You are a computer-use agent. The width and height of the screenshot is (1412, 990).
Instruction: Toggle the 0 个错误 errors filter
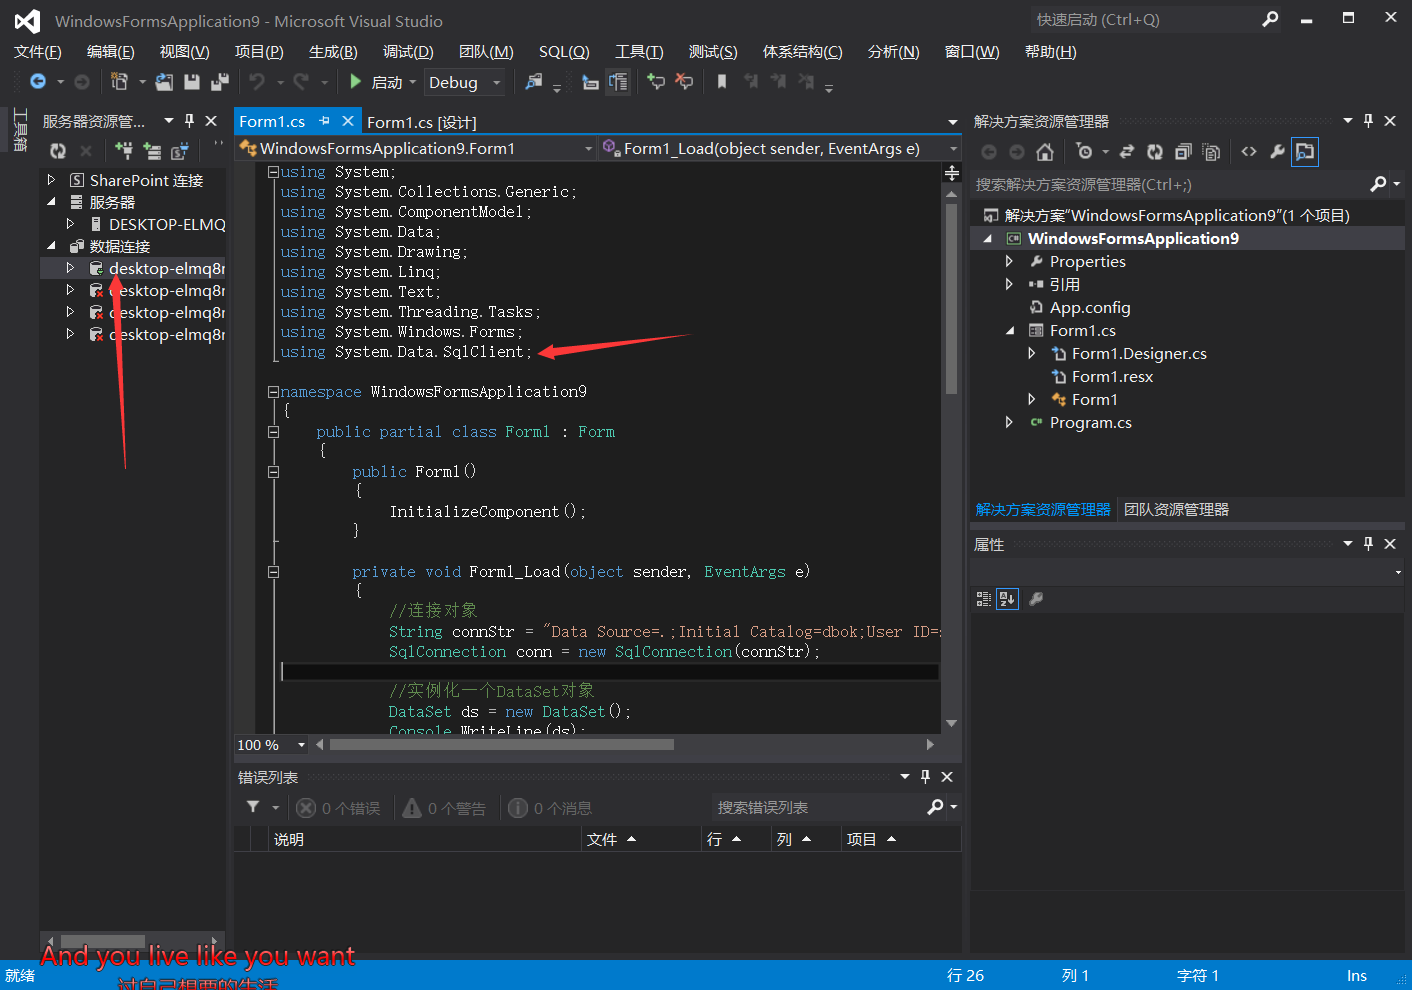click(x=339, y=808)
